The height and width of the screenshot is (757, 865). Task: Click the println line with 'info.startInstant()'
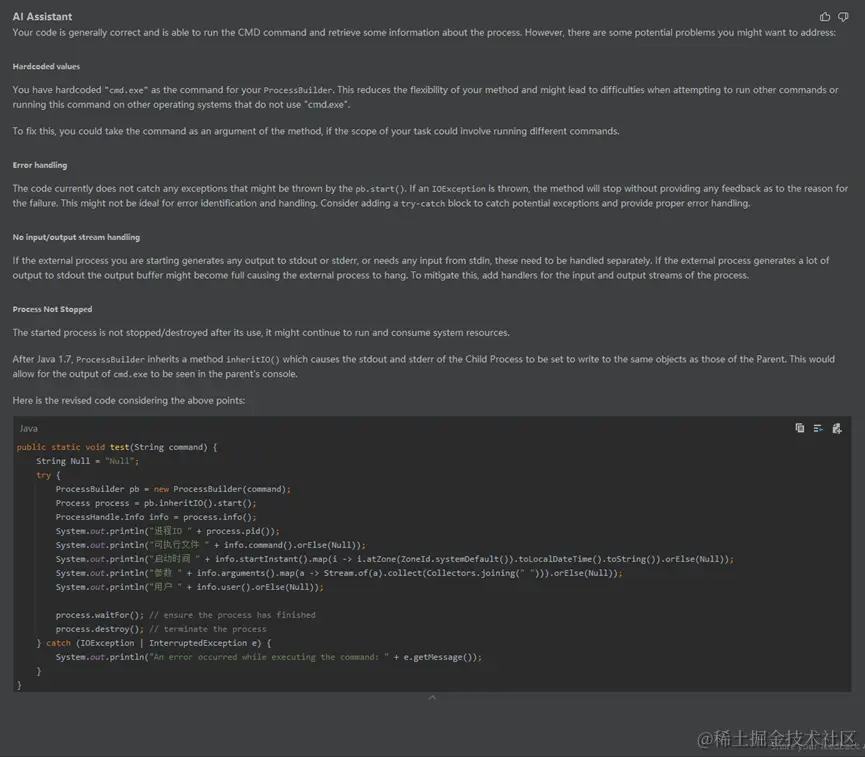point(395,559)
